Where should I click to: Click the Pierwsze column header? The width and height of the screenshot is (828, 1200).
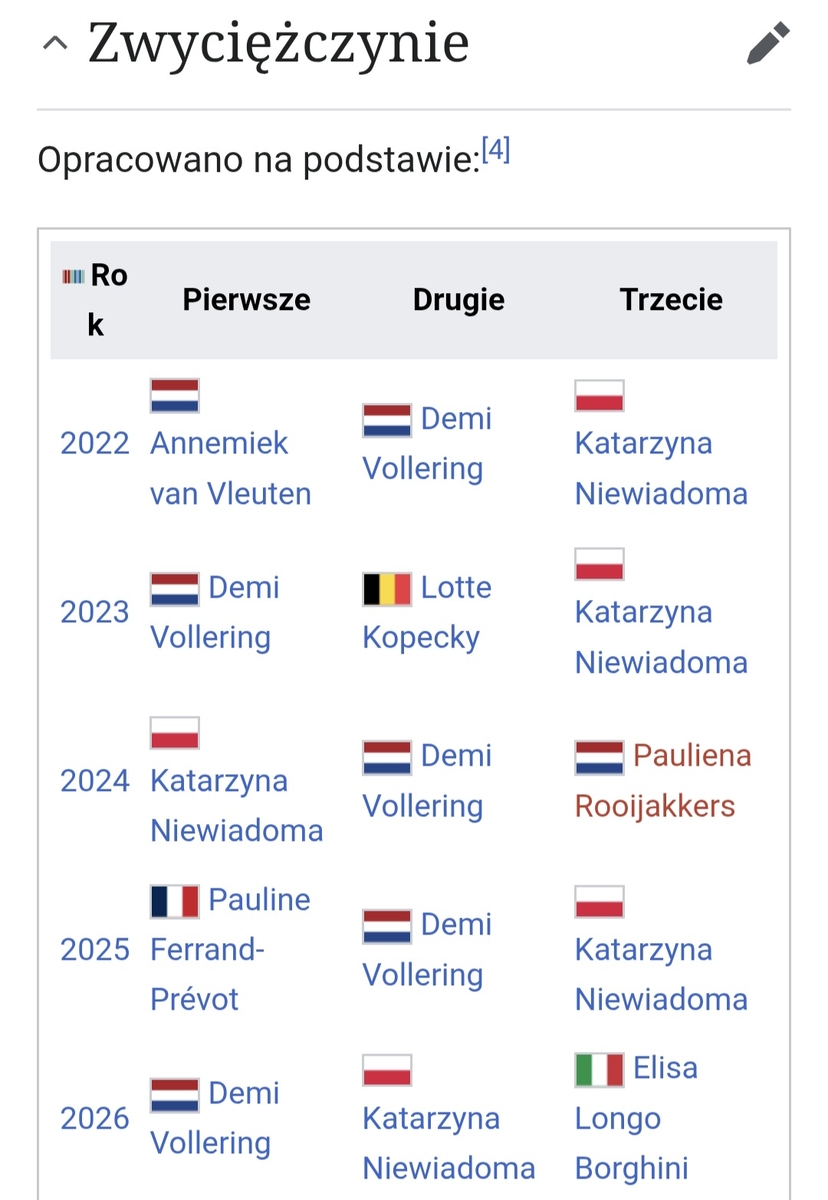tap(246, 299)
